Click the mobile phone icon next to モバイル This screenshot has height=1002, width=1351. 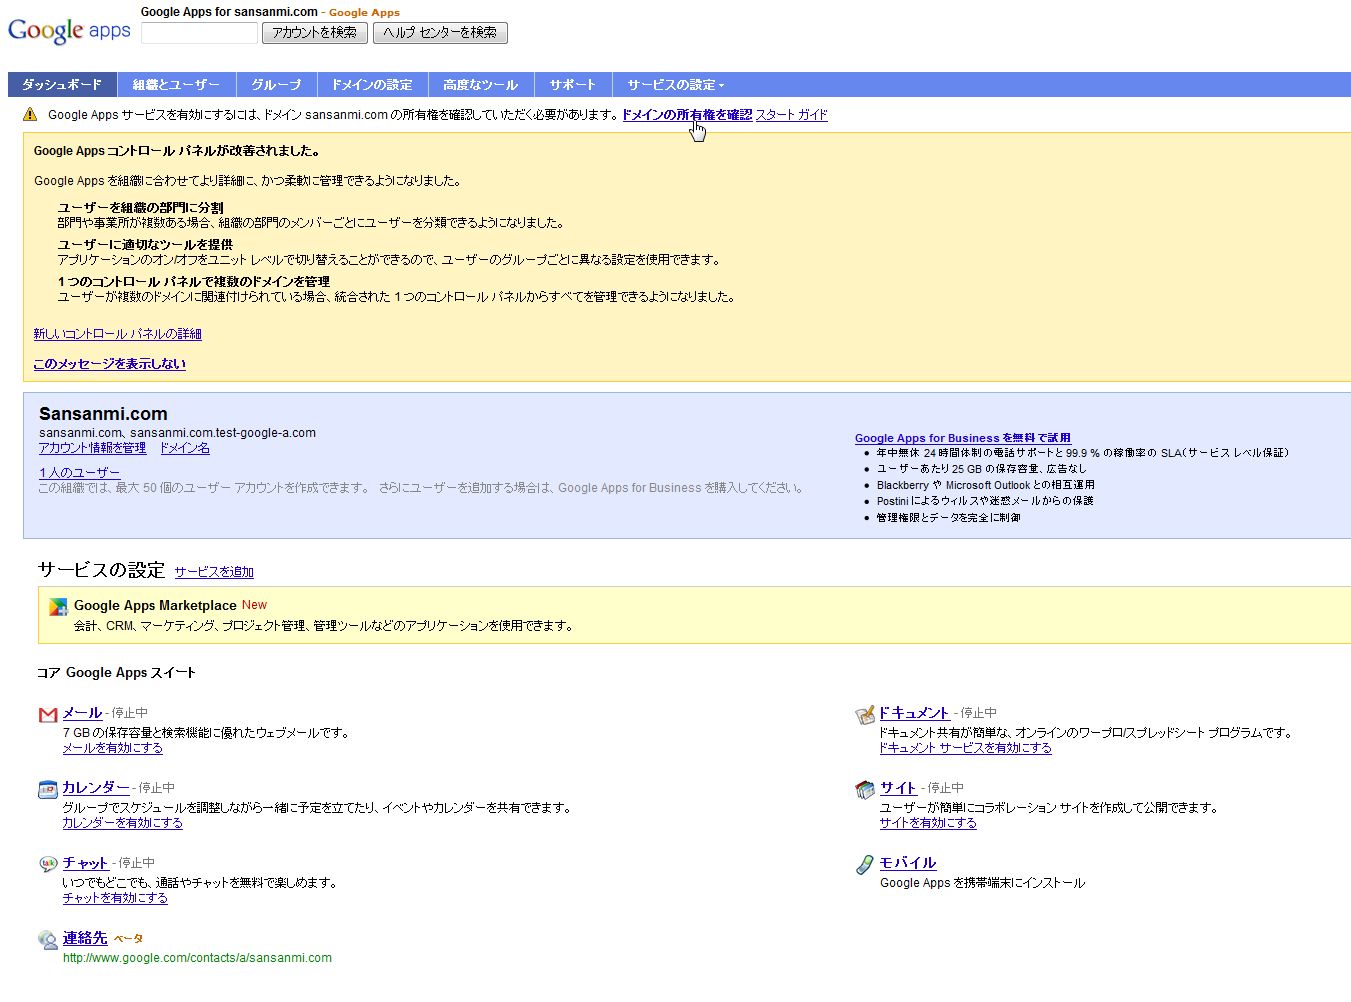pos(865,864)
